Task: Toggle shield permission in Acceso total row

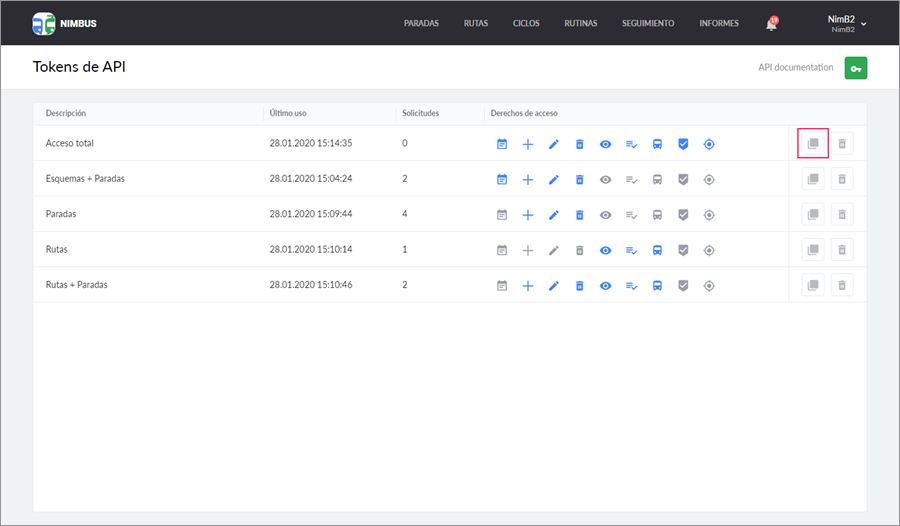Action: [x=683, y=144]
